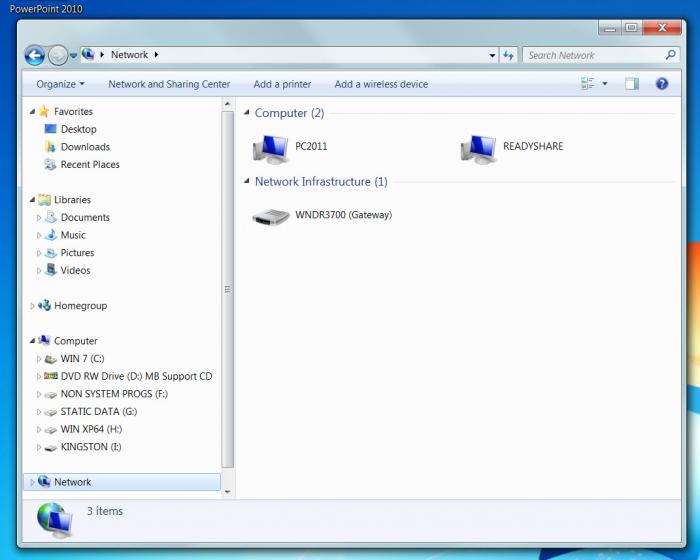Select Recent Places in Favorites
The height and width of the screenshot is (560, 700).
pos(89,165)
